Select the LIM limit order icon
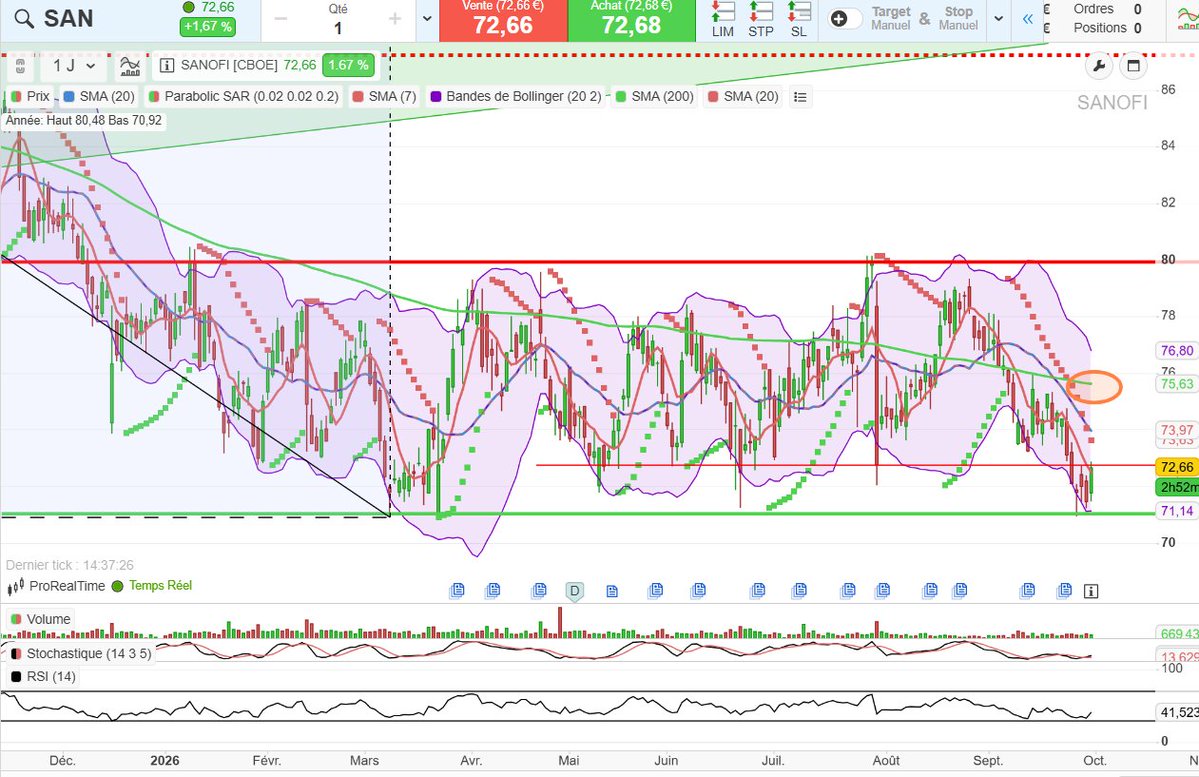This screenshot has height=777, width=1199. tap(723, 19)
